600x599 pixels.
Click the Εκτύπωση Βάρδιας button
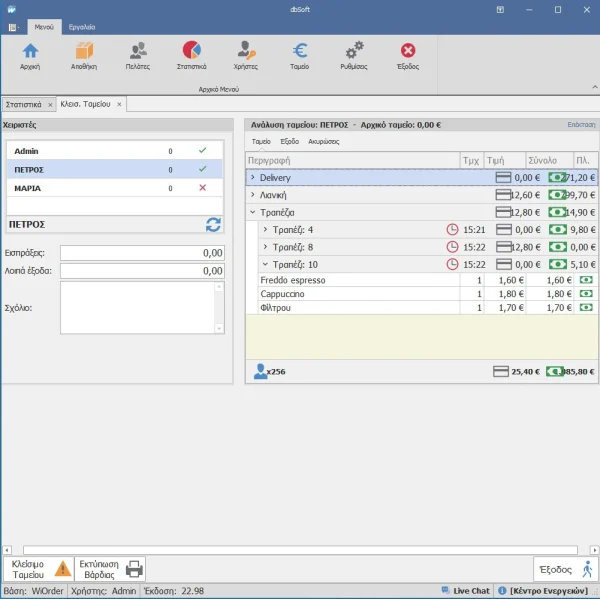click(112, 569)
